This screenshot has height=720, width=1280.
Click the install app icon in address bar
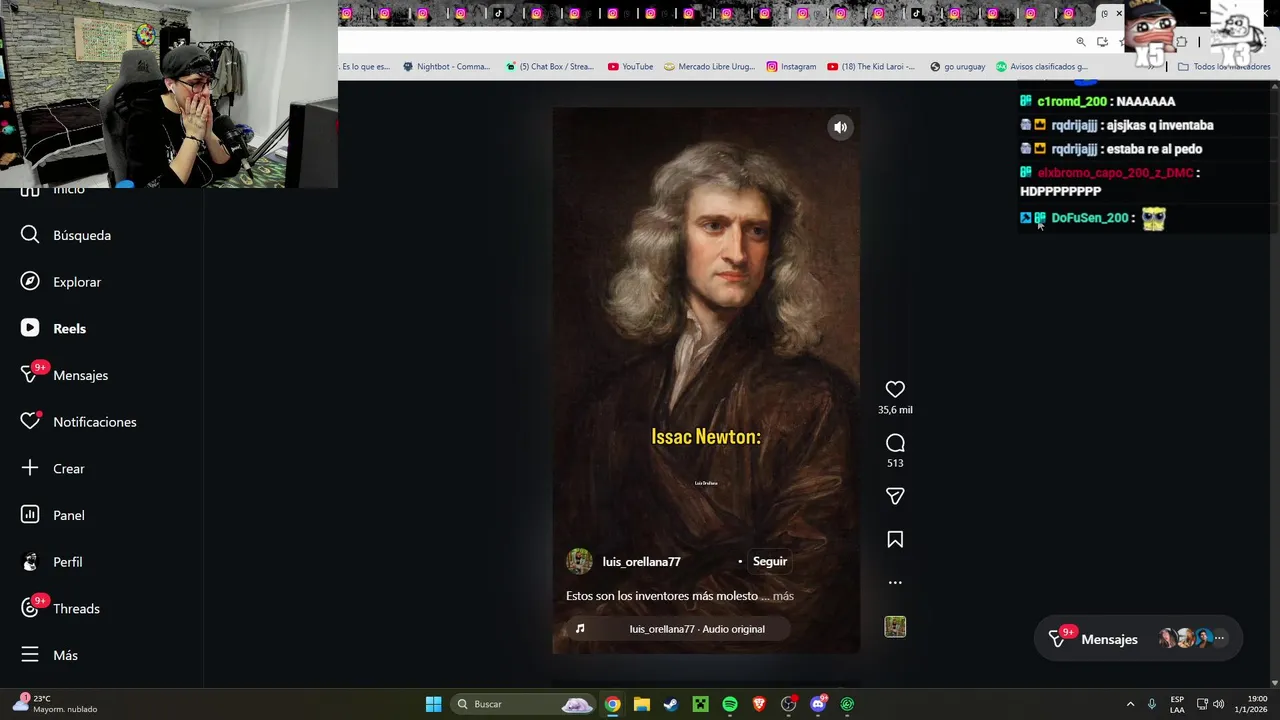tap(1102, 42)
